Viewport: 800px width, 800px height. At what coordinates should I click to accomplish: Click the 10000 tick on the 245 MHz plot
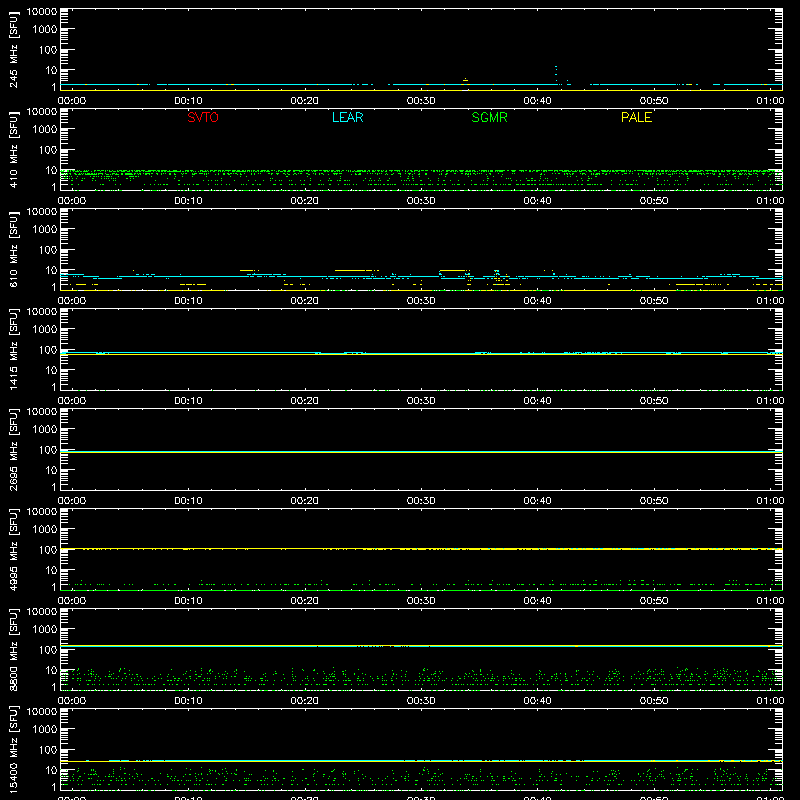tap(42, 12)
